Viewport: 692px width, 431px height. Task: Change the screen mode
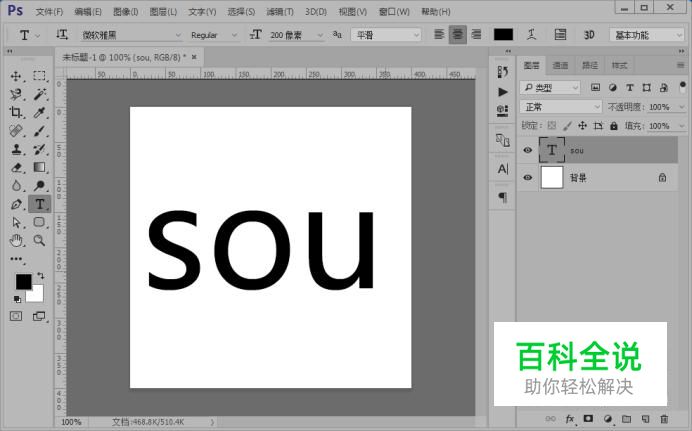point(39,316)
